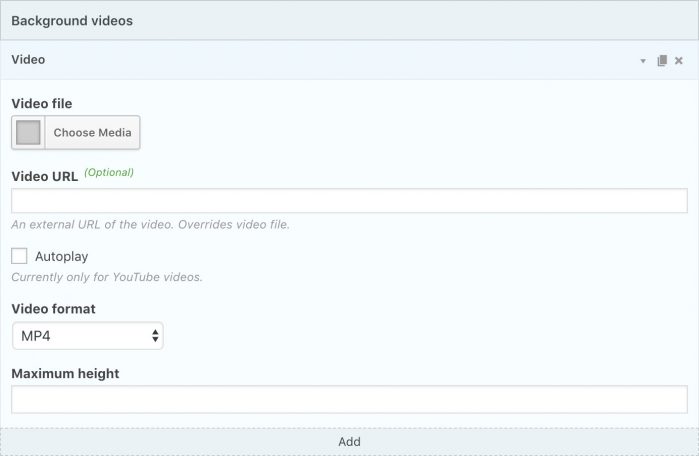Focus the Video URL text field
This screenshot has width=699, height=456.
click(349, 201)
